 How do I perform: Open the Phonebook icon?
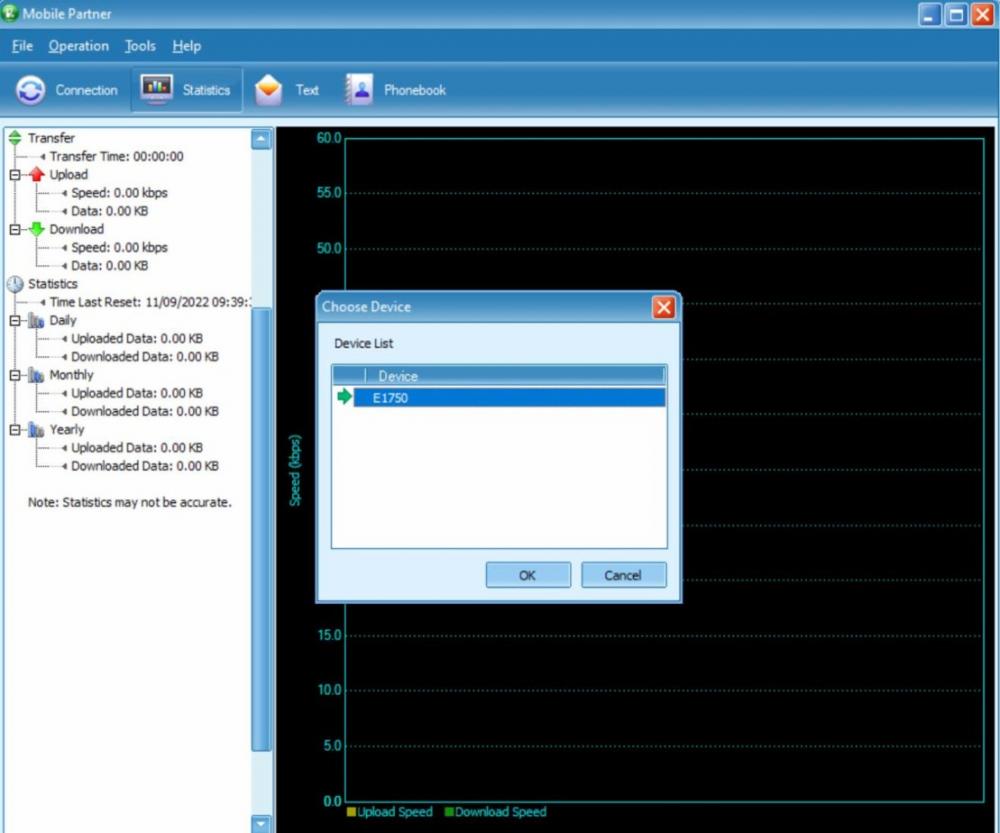(x=358, y=90)
